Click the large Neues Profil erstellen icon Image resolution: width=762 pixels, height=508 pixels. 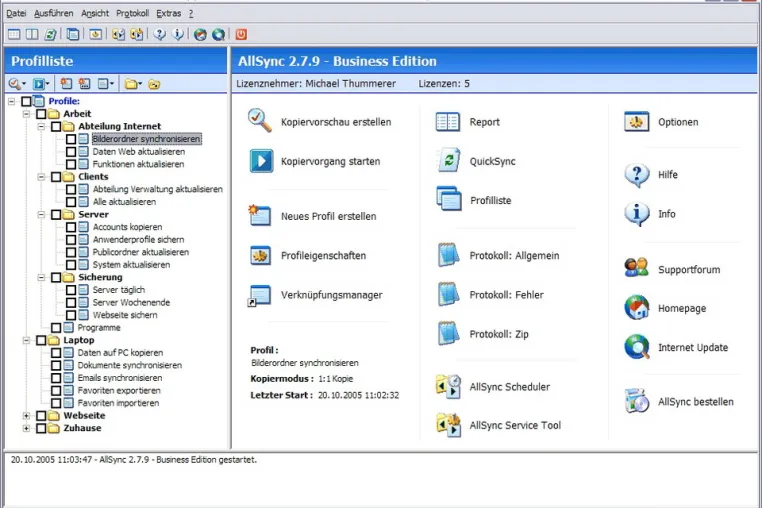tap(260, 215)
